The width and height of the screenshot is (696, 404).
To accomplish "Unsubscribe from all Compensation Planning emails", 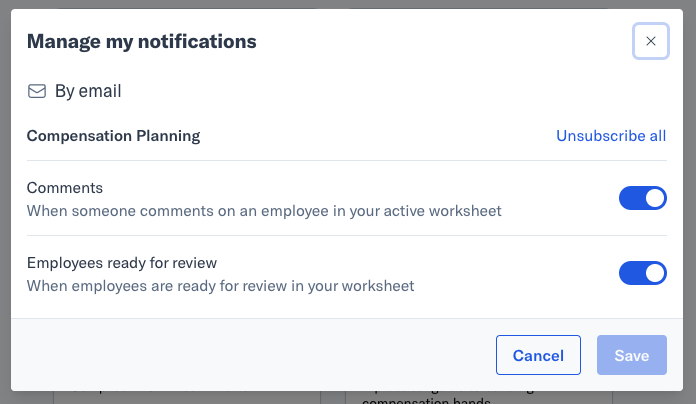I will tap(611, 136).
